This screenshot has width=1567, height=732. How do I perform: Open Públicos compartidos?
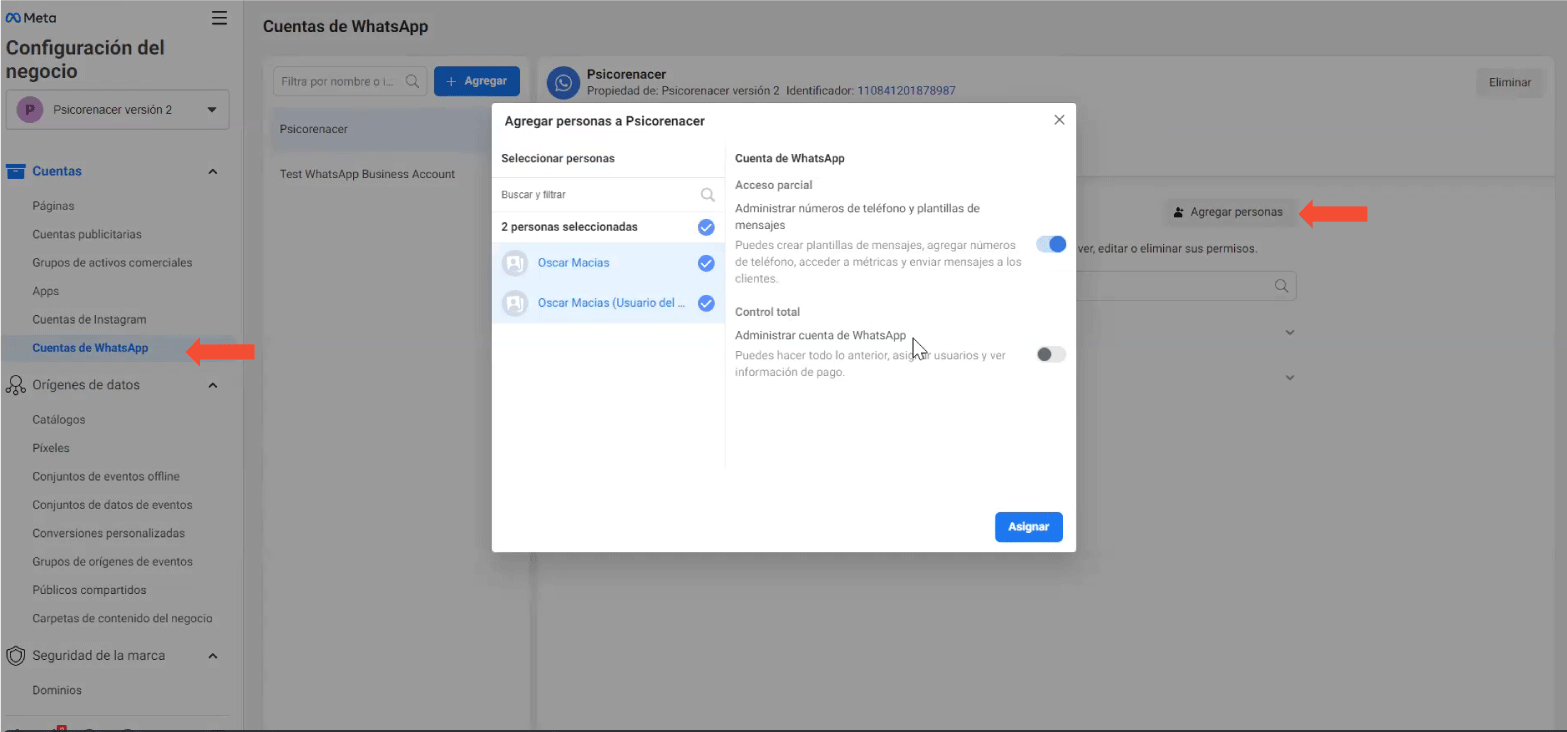(x=89, y=590)
